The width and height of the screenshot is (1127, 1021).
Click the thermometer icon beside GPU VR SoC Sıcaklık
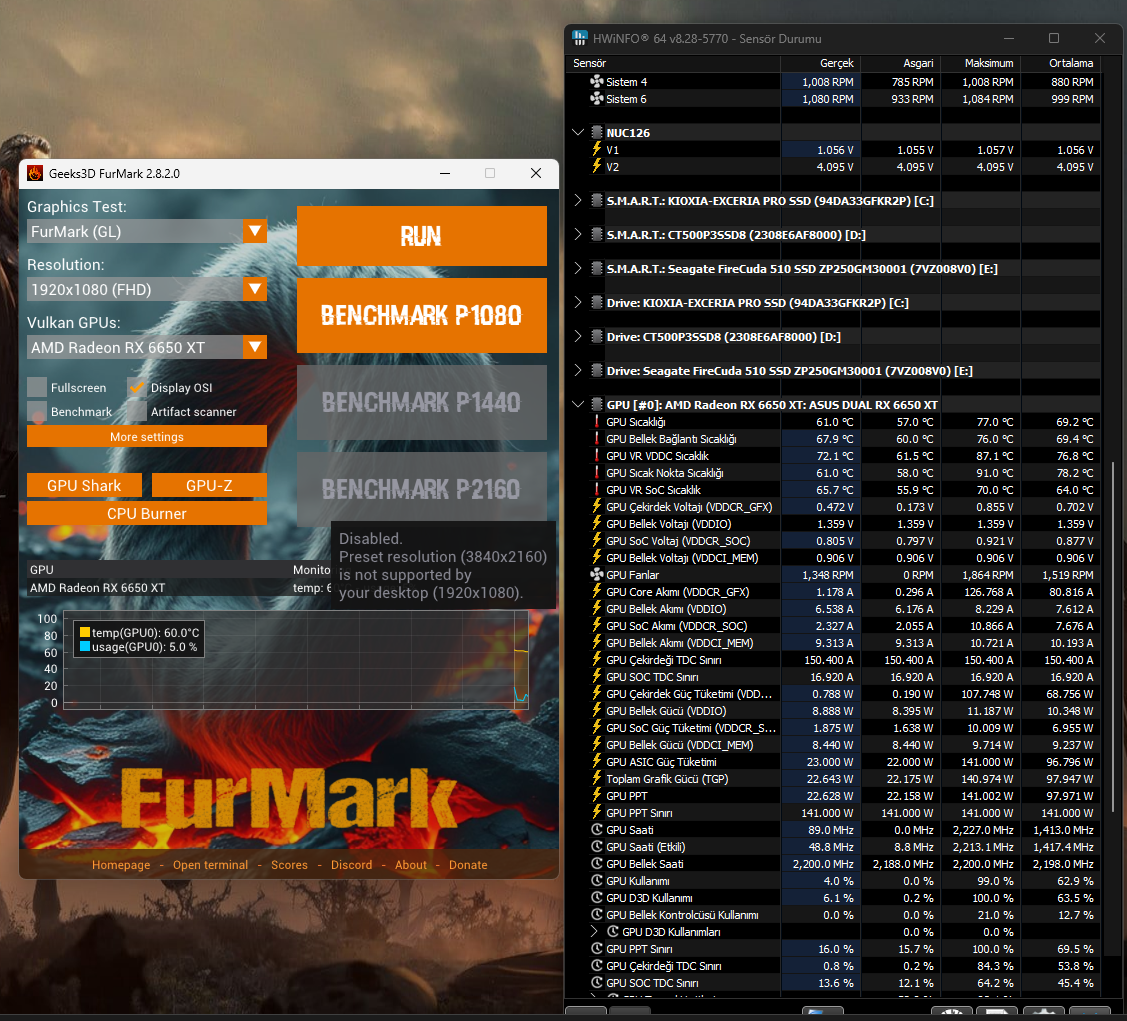tap(597, 490)
